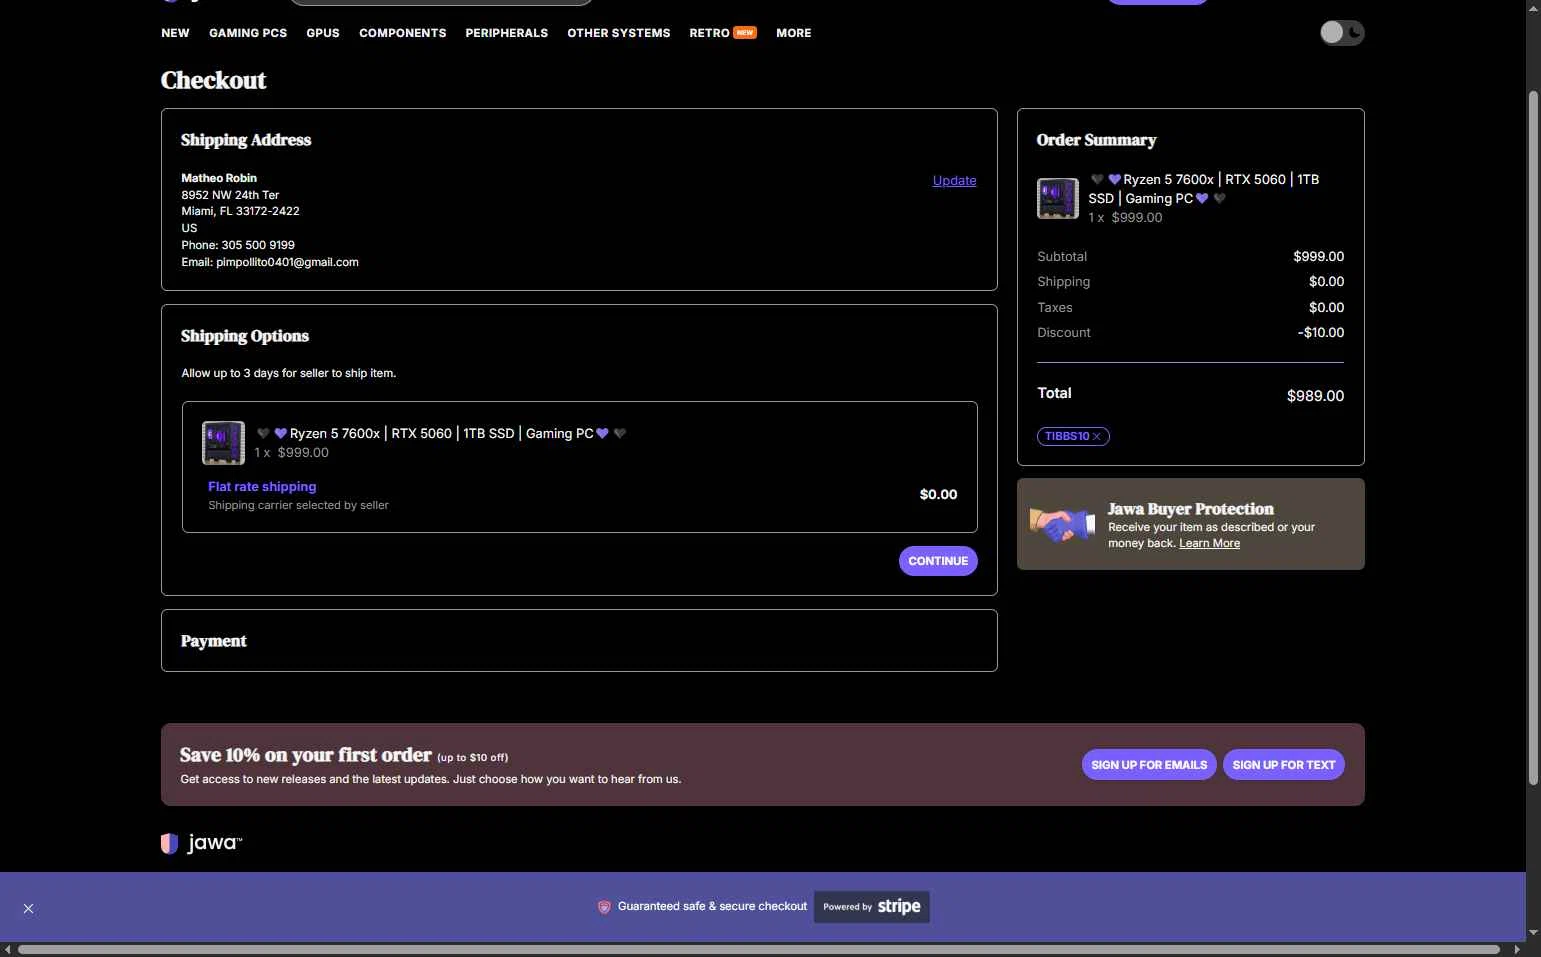Click the Matheo Robin name
The height and width of the screenshot is (957, 1541).
[x=219, y=178]
